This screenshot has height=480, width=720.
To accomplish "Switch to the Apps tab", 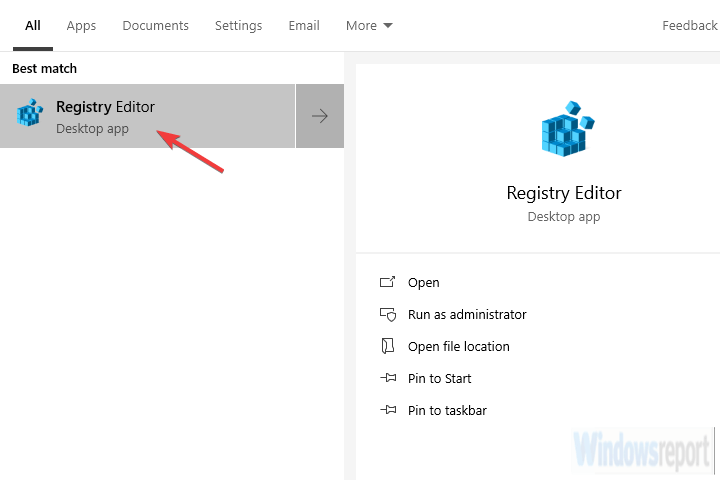I will [81, 26].
